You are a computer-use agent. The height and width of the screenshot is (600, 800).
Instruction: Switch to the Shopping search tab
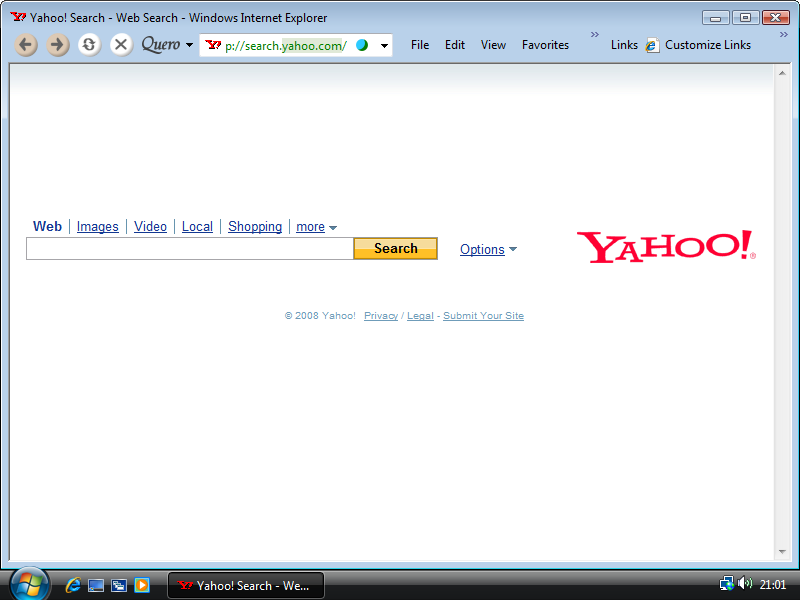255,227
